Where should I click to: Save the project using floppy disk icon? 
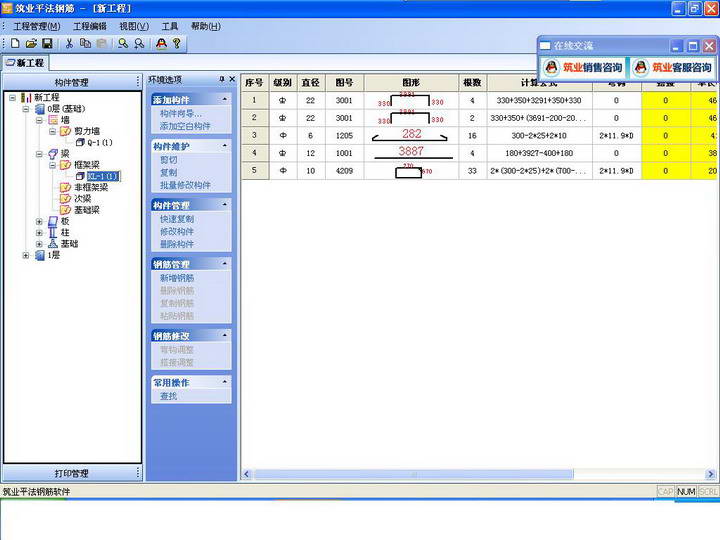[47, 43]
